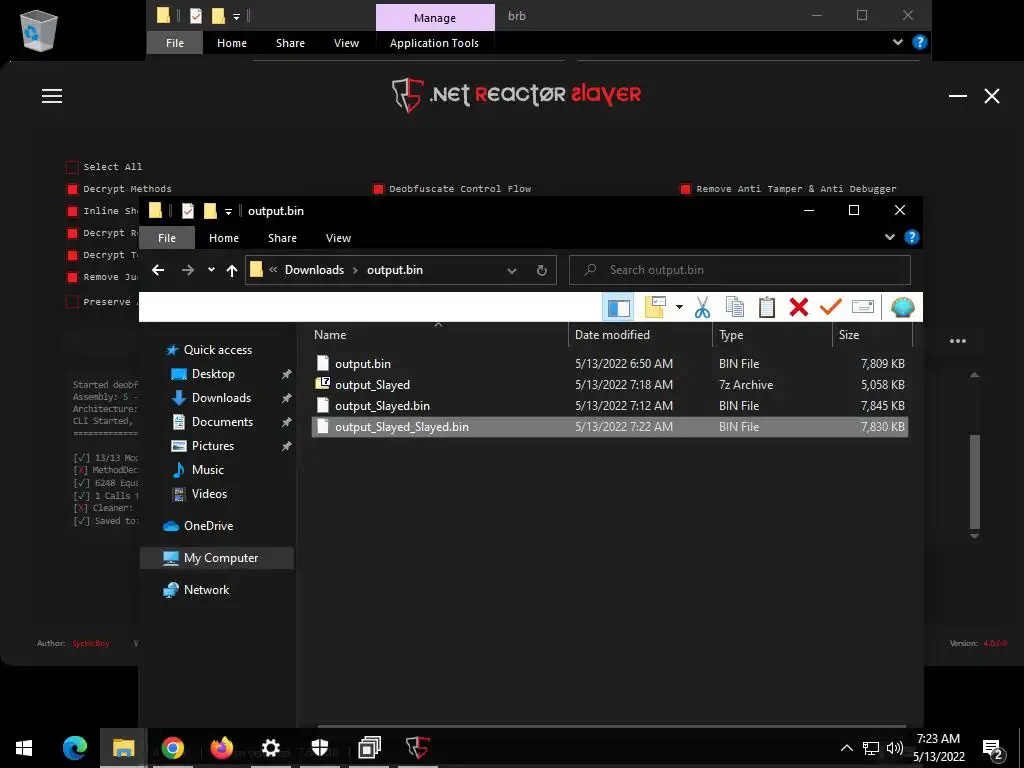Open Firefox from the taskbar
Screen dimensions: 1024x768
[x=221, y=747]
